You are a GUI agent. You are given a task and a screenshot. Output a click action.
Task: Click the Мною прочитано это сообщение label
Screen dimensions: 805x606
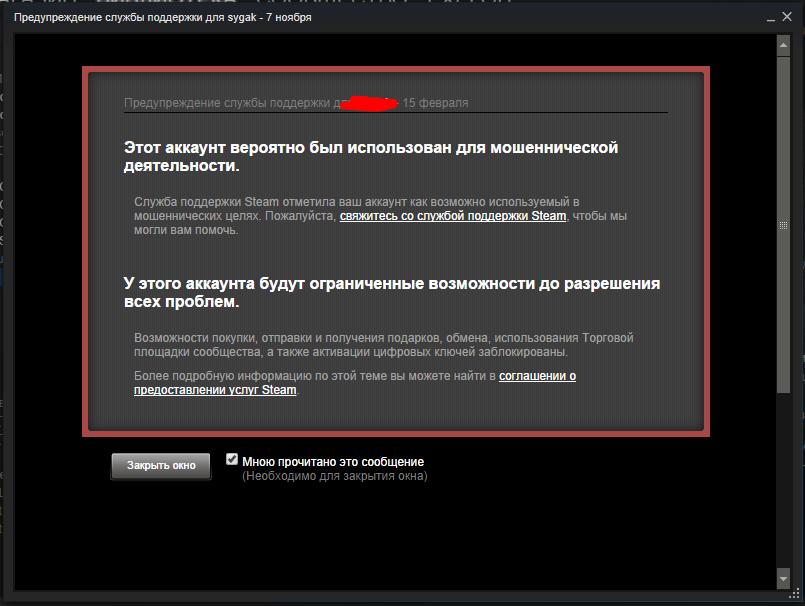point(333,462)
